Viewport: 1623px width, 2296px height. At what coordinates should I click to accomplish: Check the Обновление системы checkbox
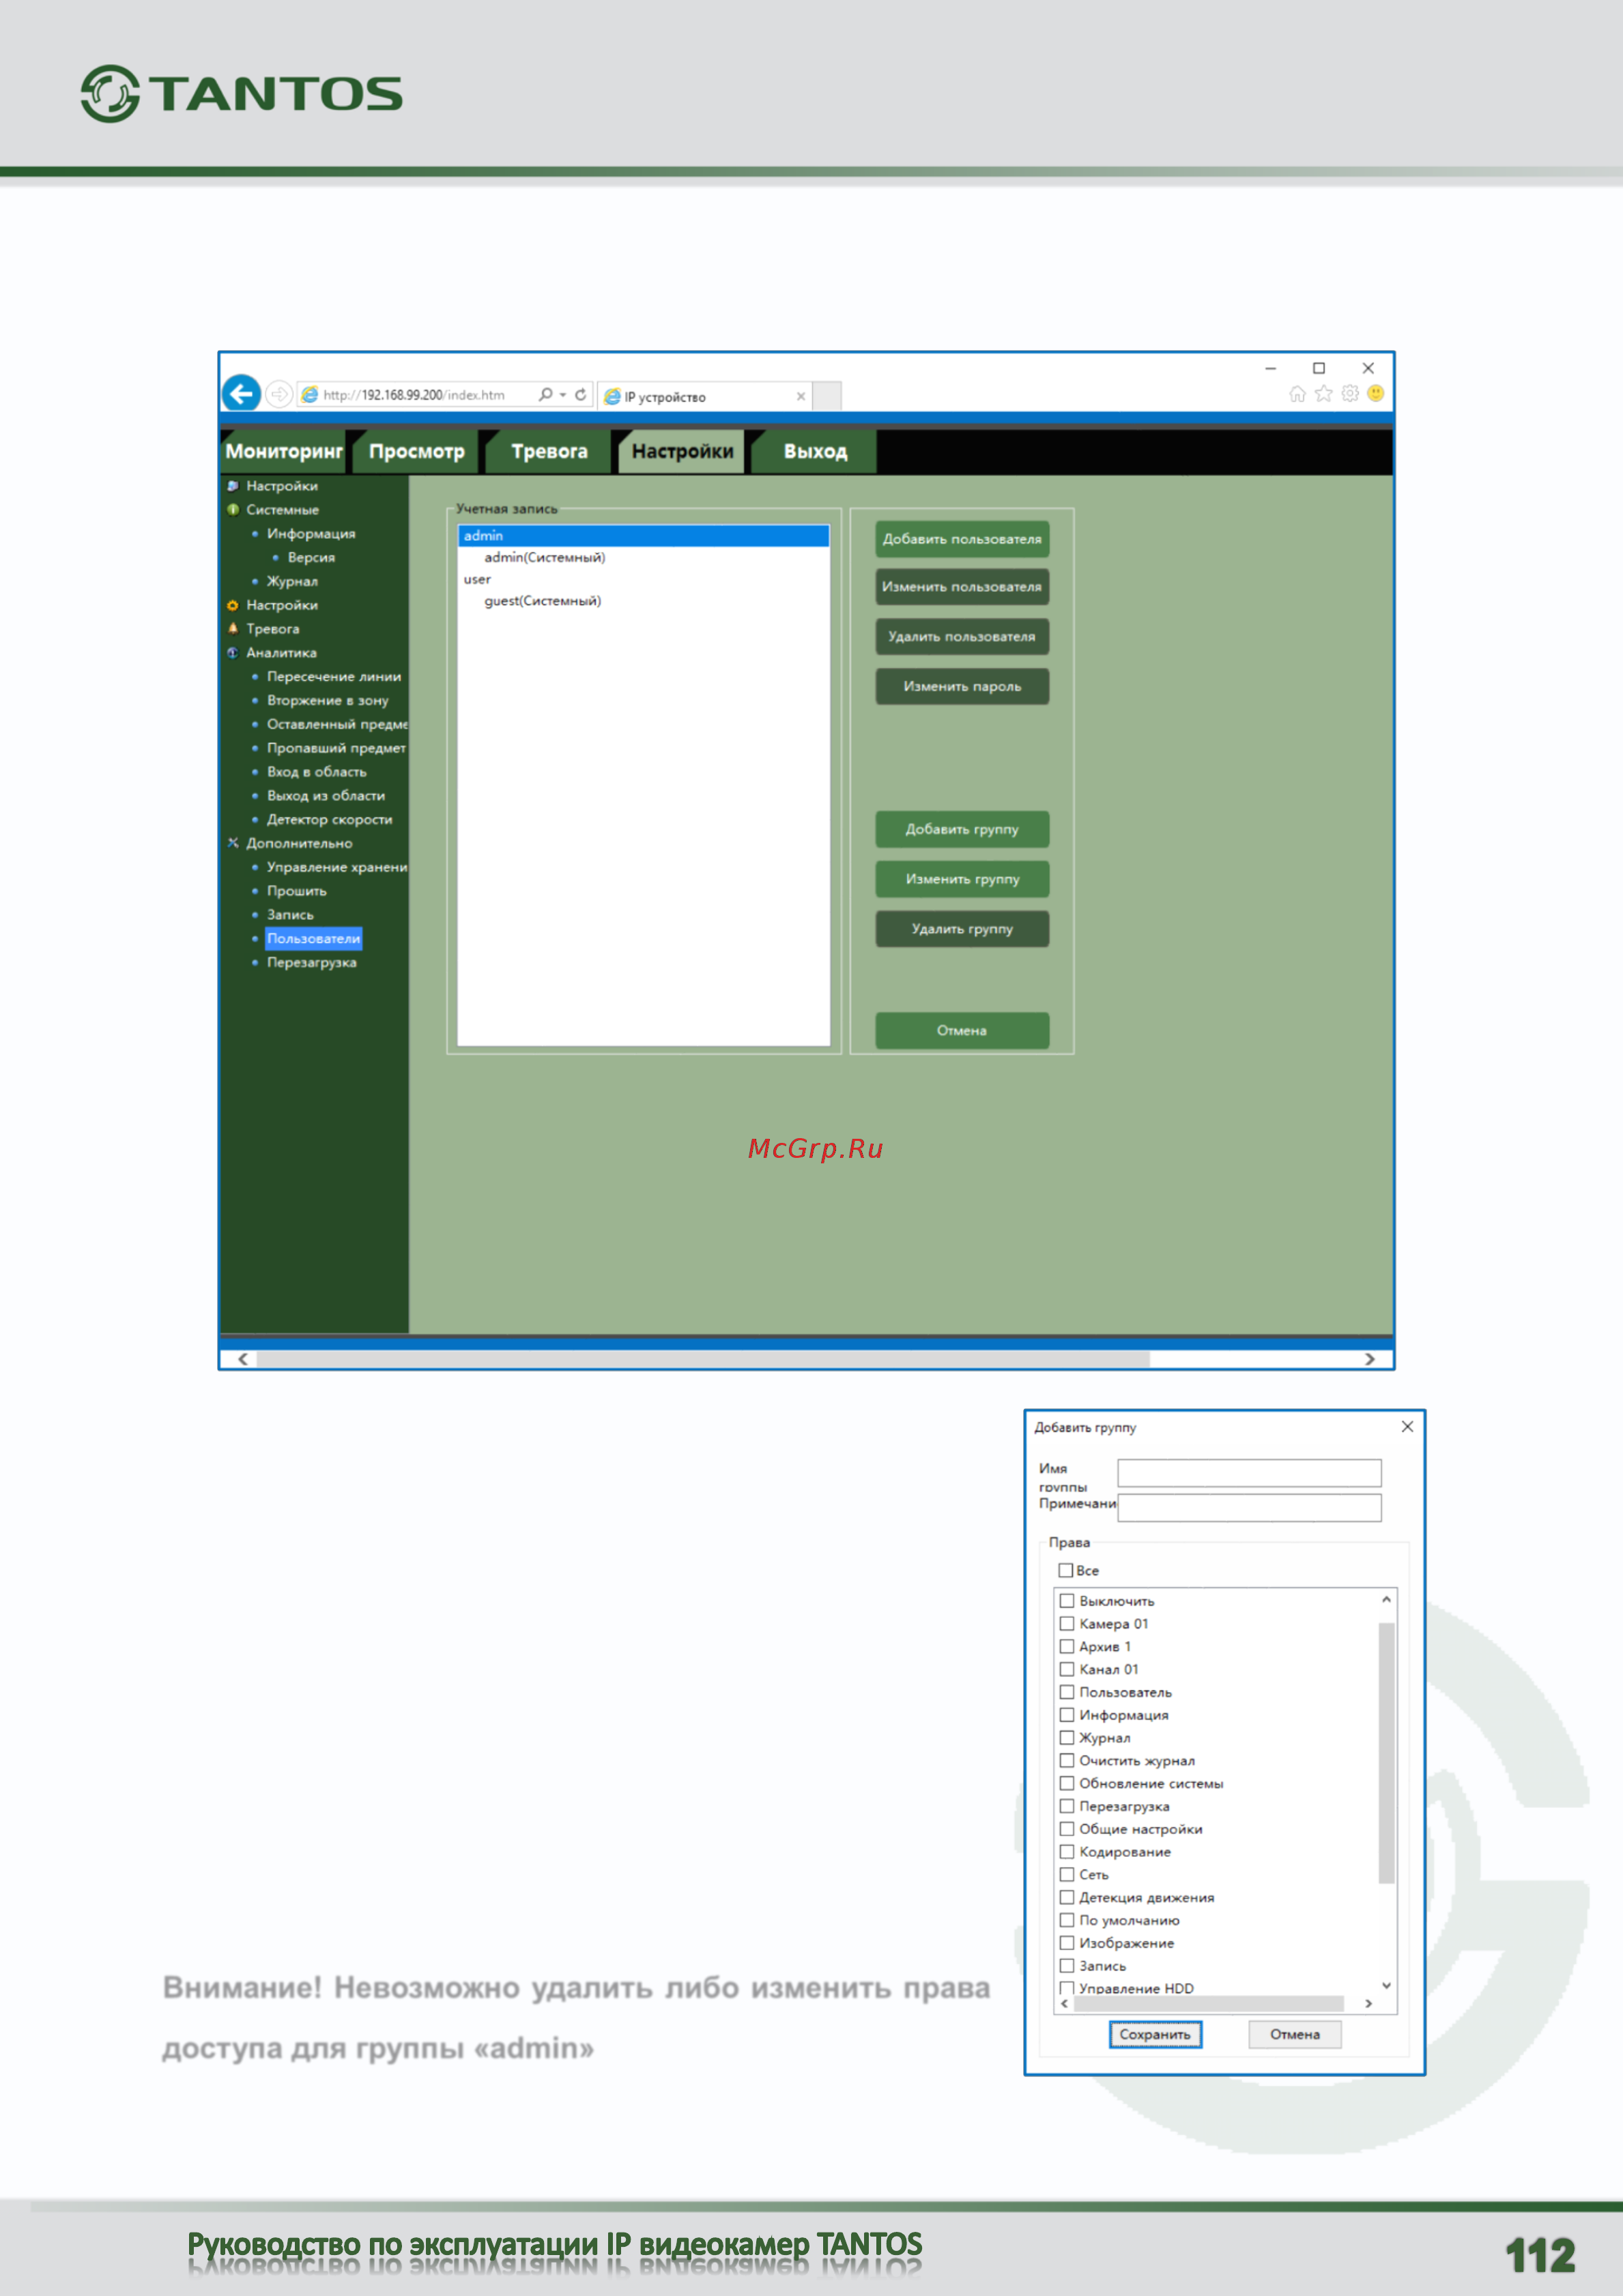click(x=1067, y=1784)
